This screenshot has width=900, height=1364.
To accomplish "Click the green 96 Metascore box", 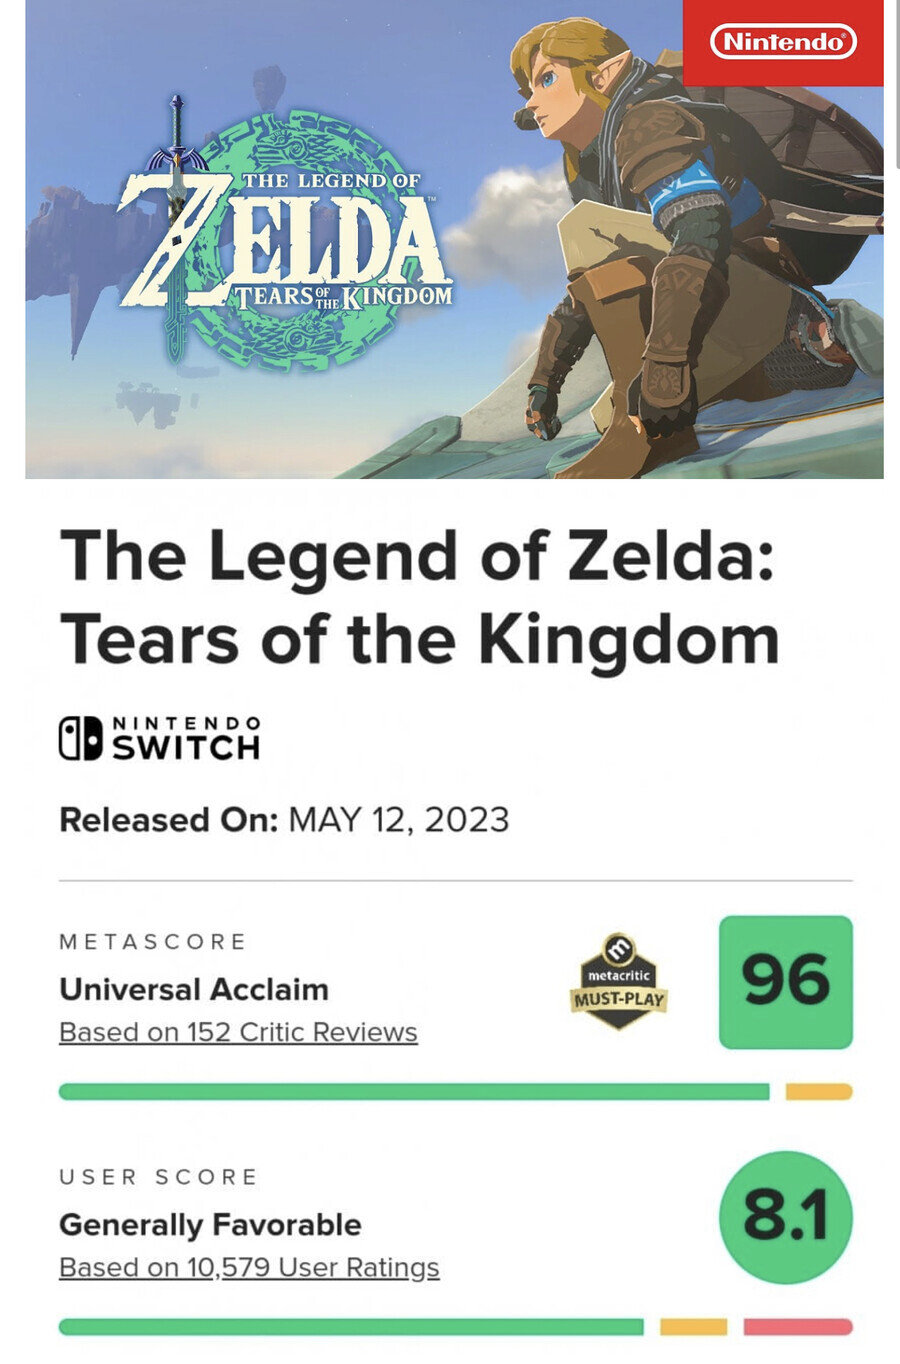I will point(786,982).
